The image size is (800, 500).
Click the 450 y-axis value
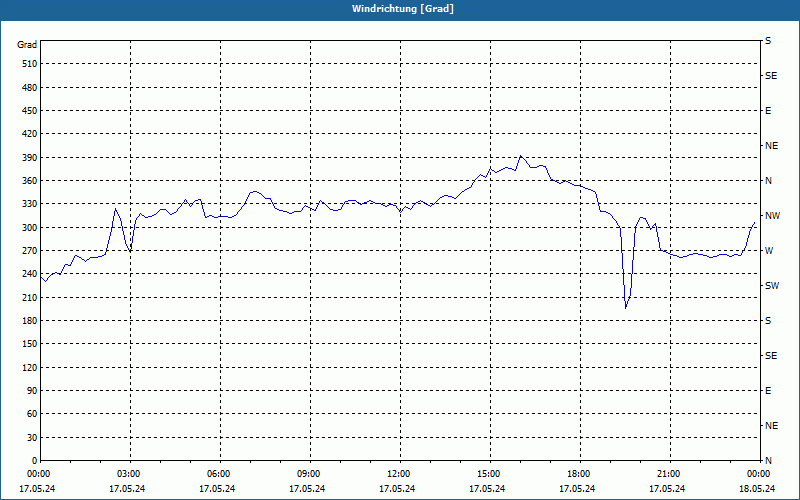coord(30,111)
